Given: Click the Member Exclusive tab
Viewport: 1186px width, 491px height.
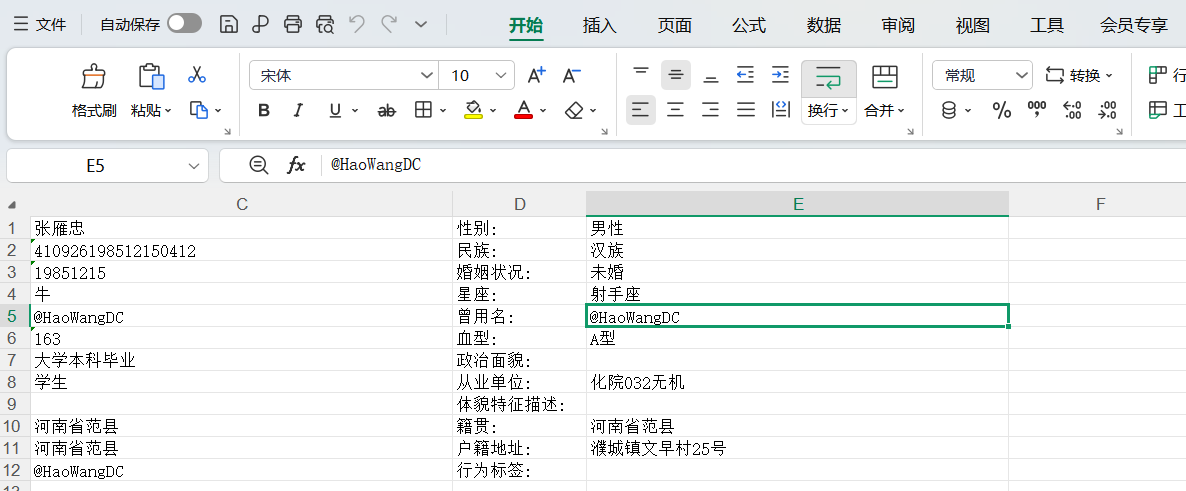Looking at the screenshot, I should pos(1134,26).
